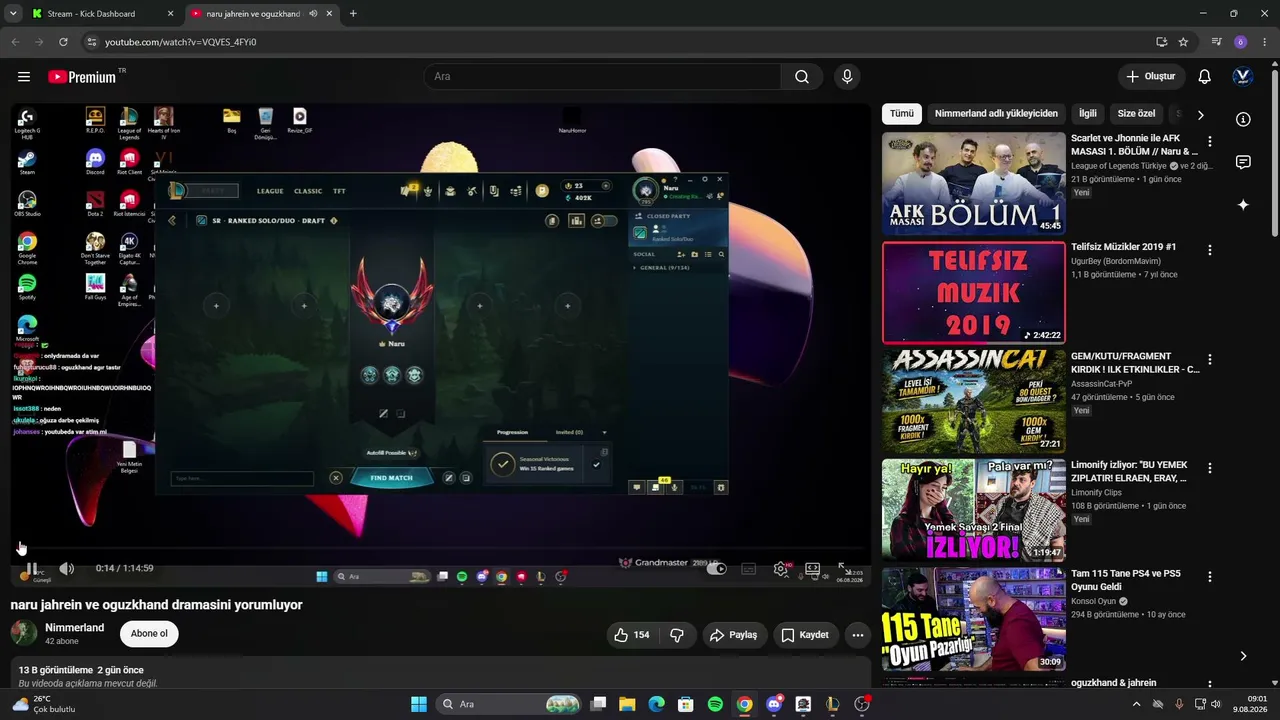
Task: Click the Chrome address bar URL
Action: (x=181, y=42)
